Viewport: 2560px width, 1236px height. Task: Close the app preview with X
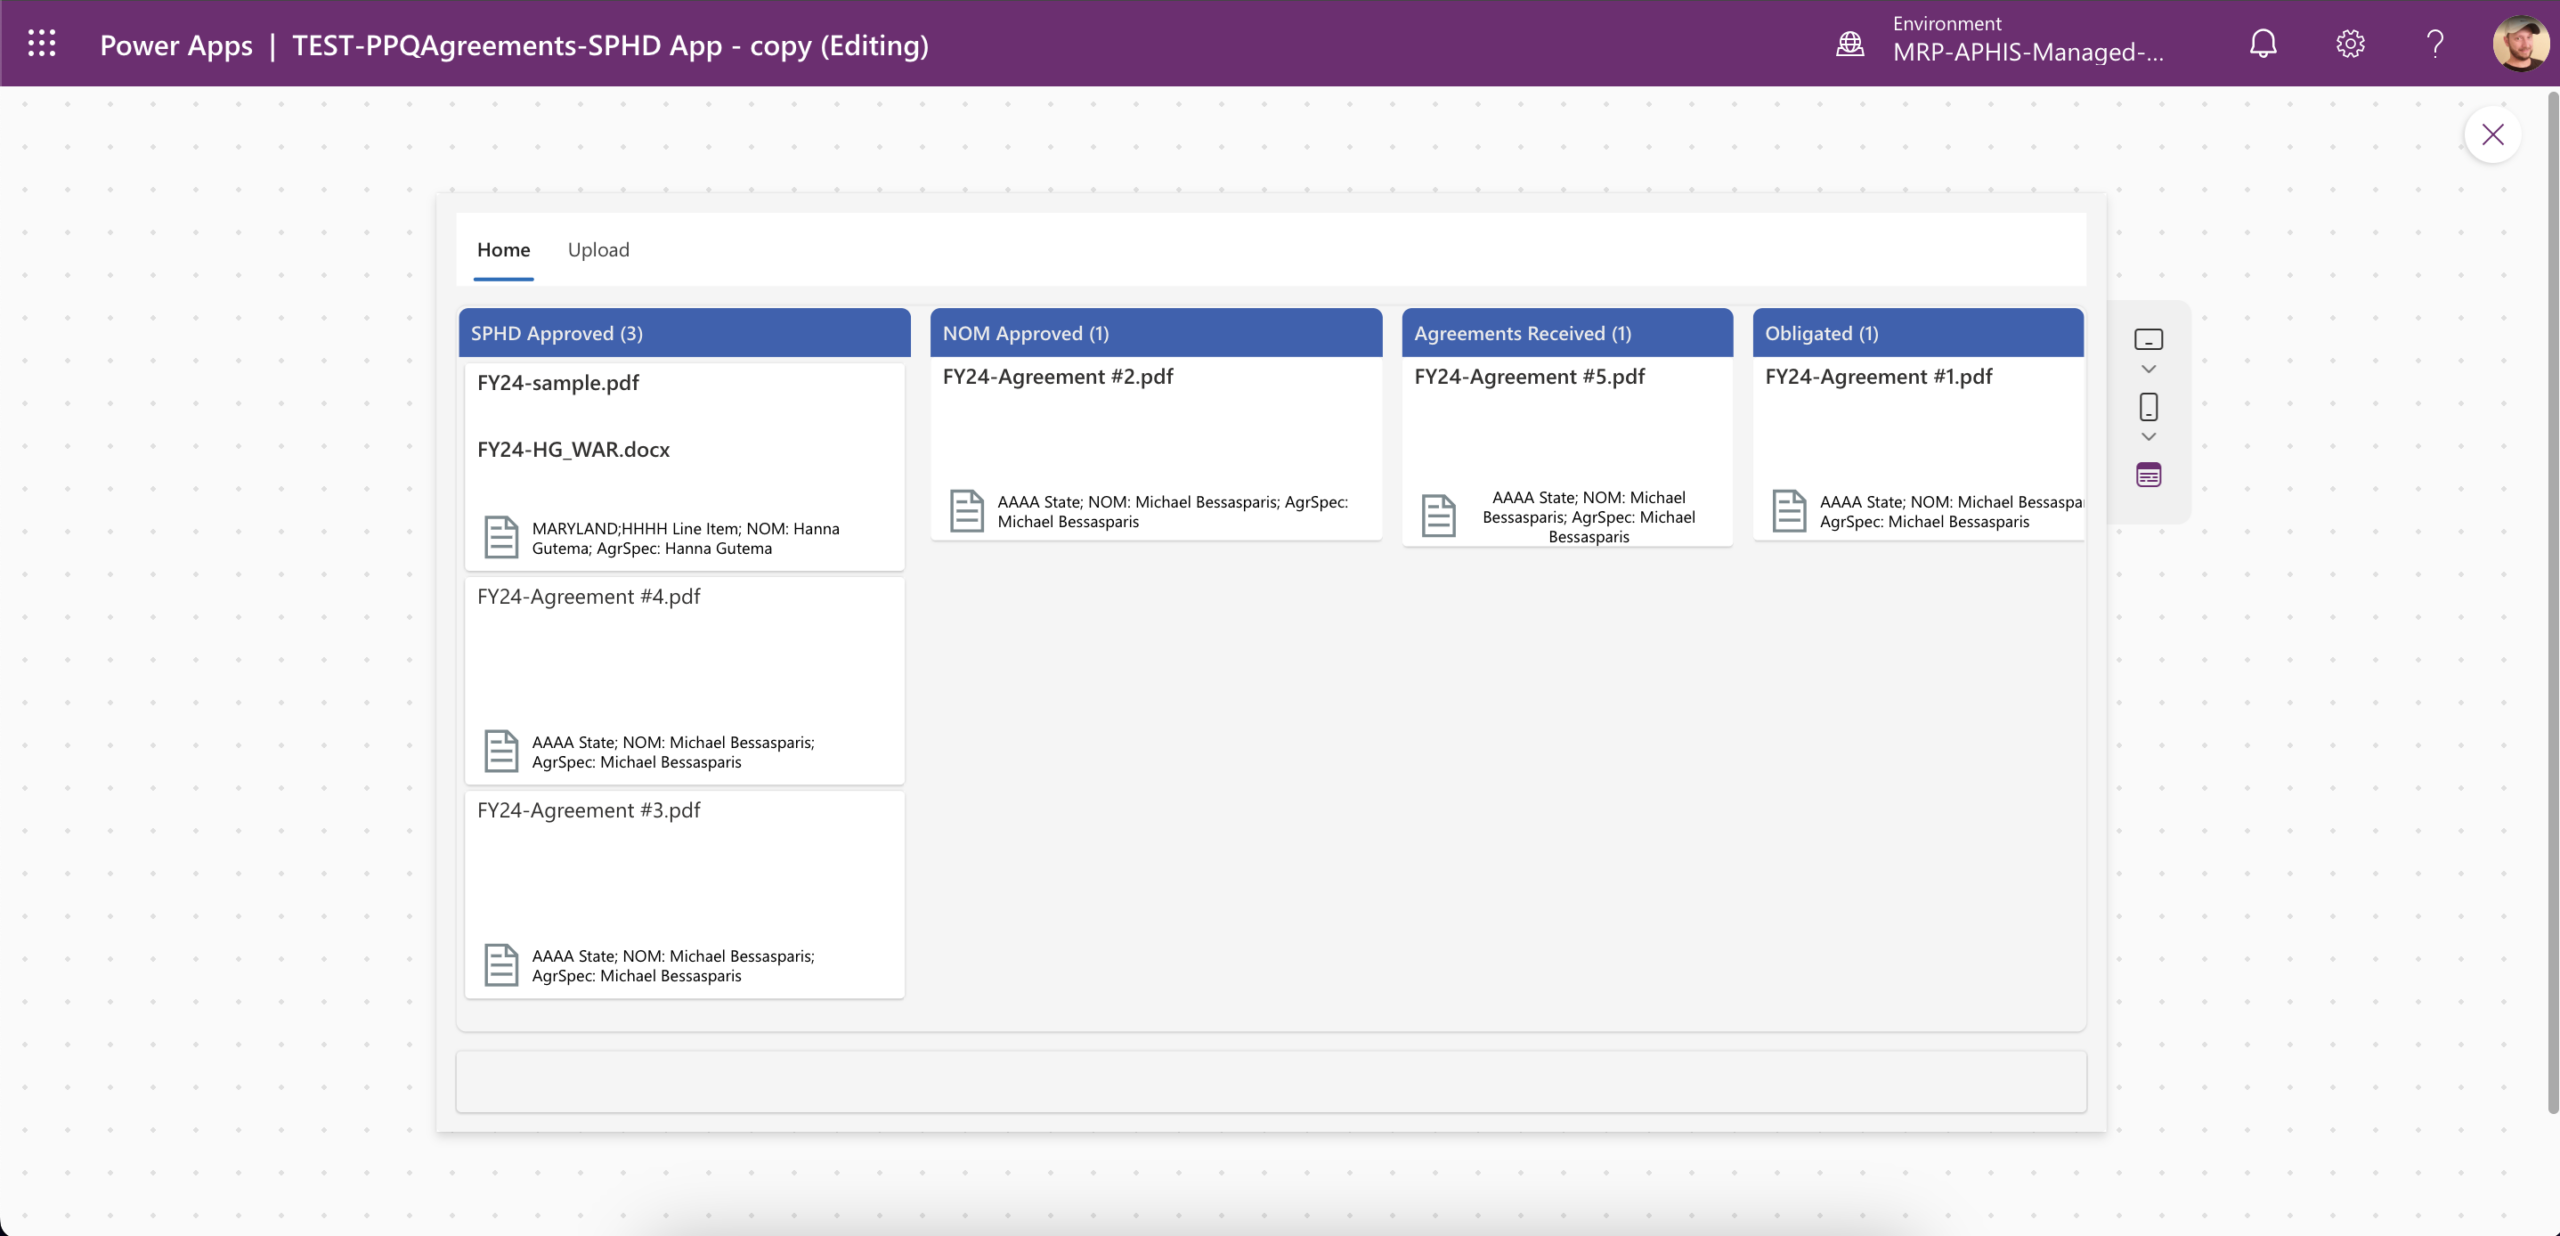2492,135
